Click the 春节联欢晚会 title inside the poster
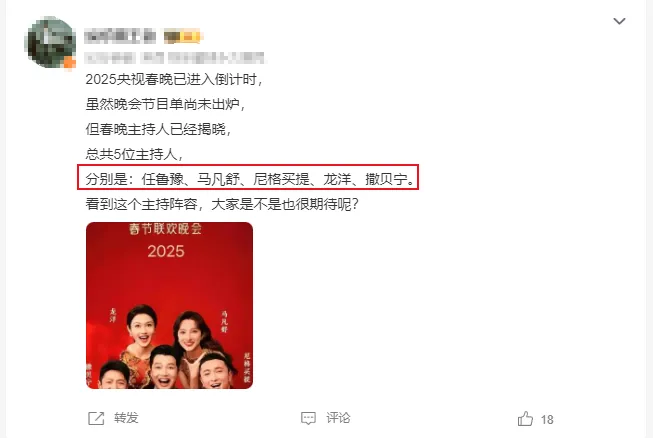 coord(165,229)
